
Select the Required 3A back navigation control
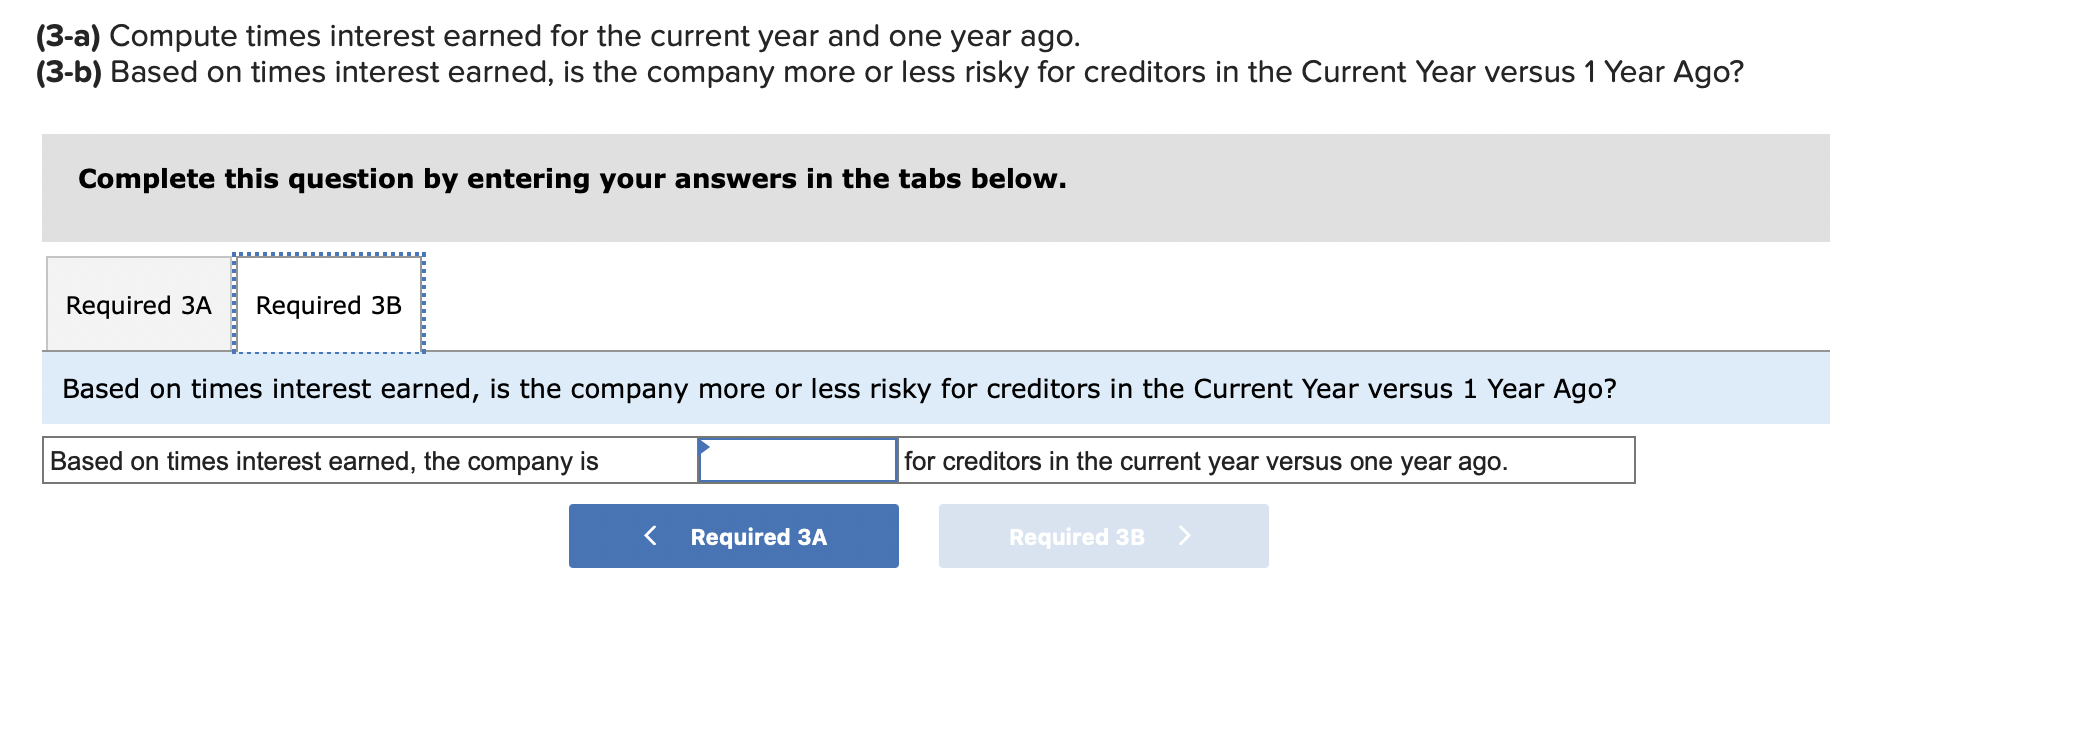[x=733, y=536]
